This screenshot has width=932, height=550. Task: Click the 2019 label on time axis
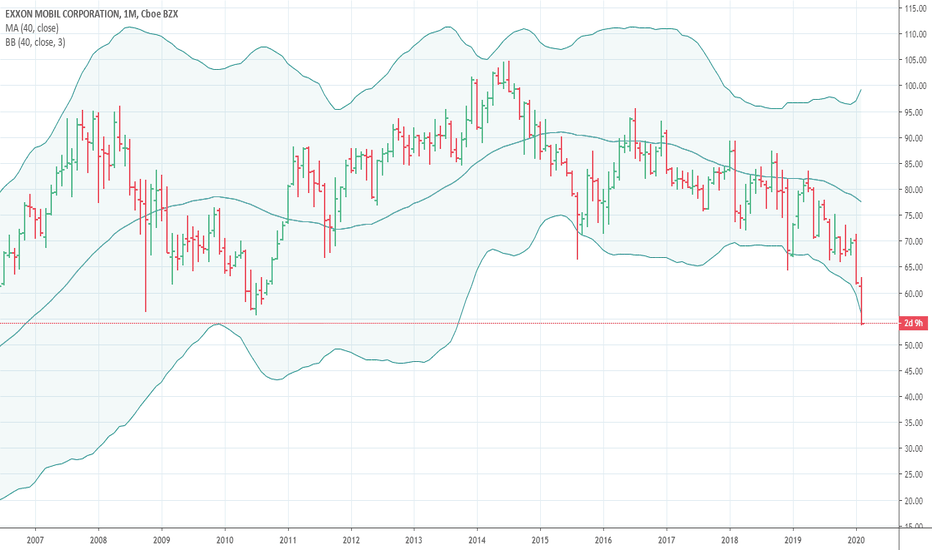coord(792,540)
